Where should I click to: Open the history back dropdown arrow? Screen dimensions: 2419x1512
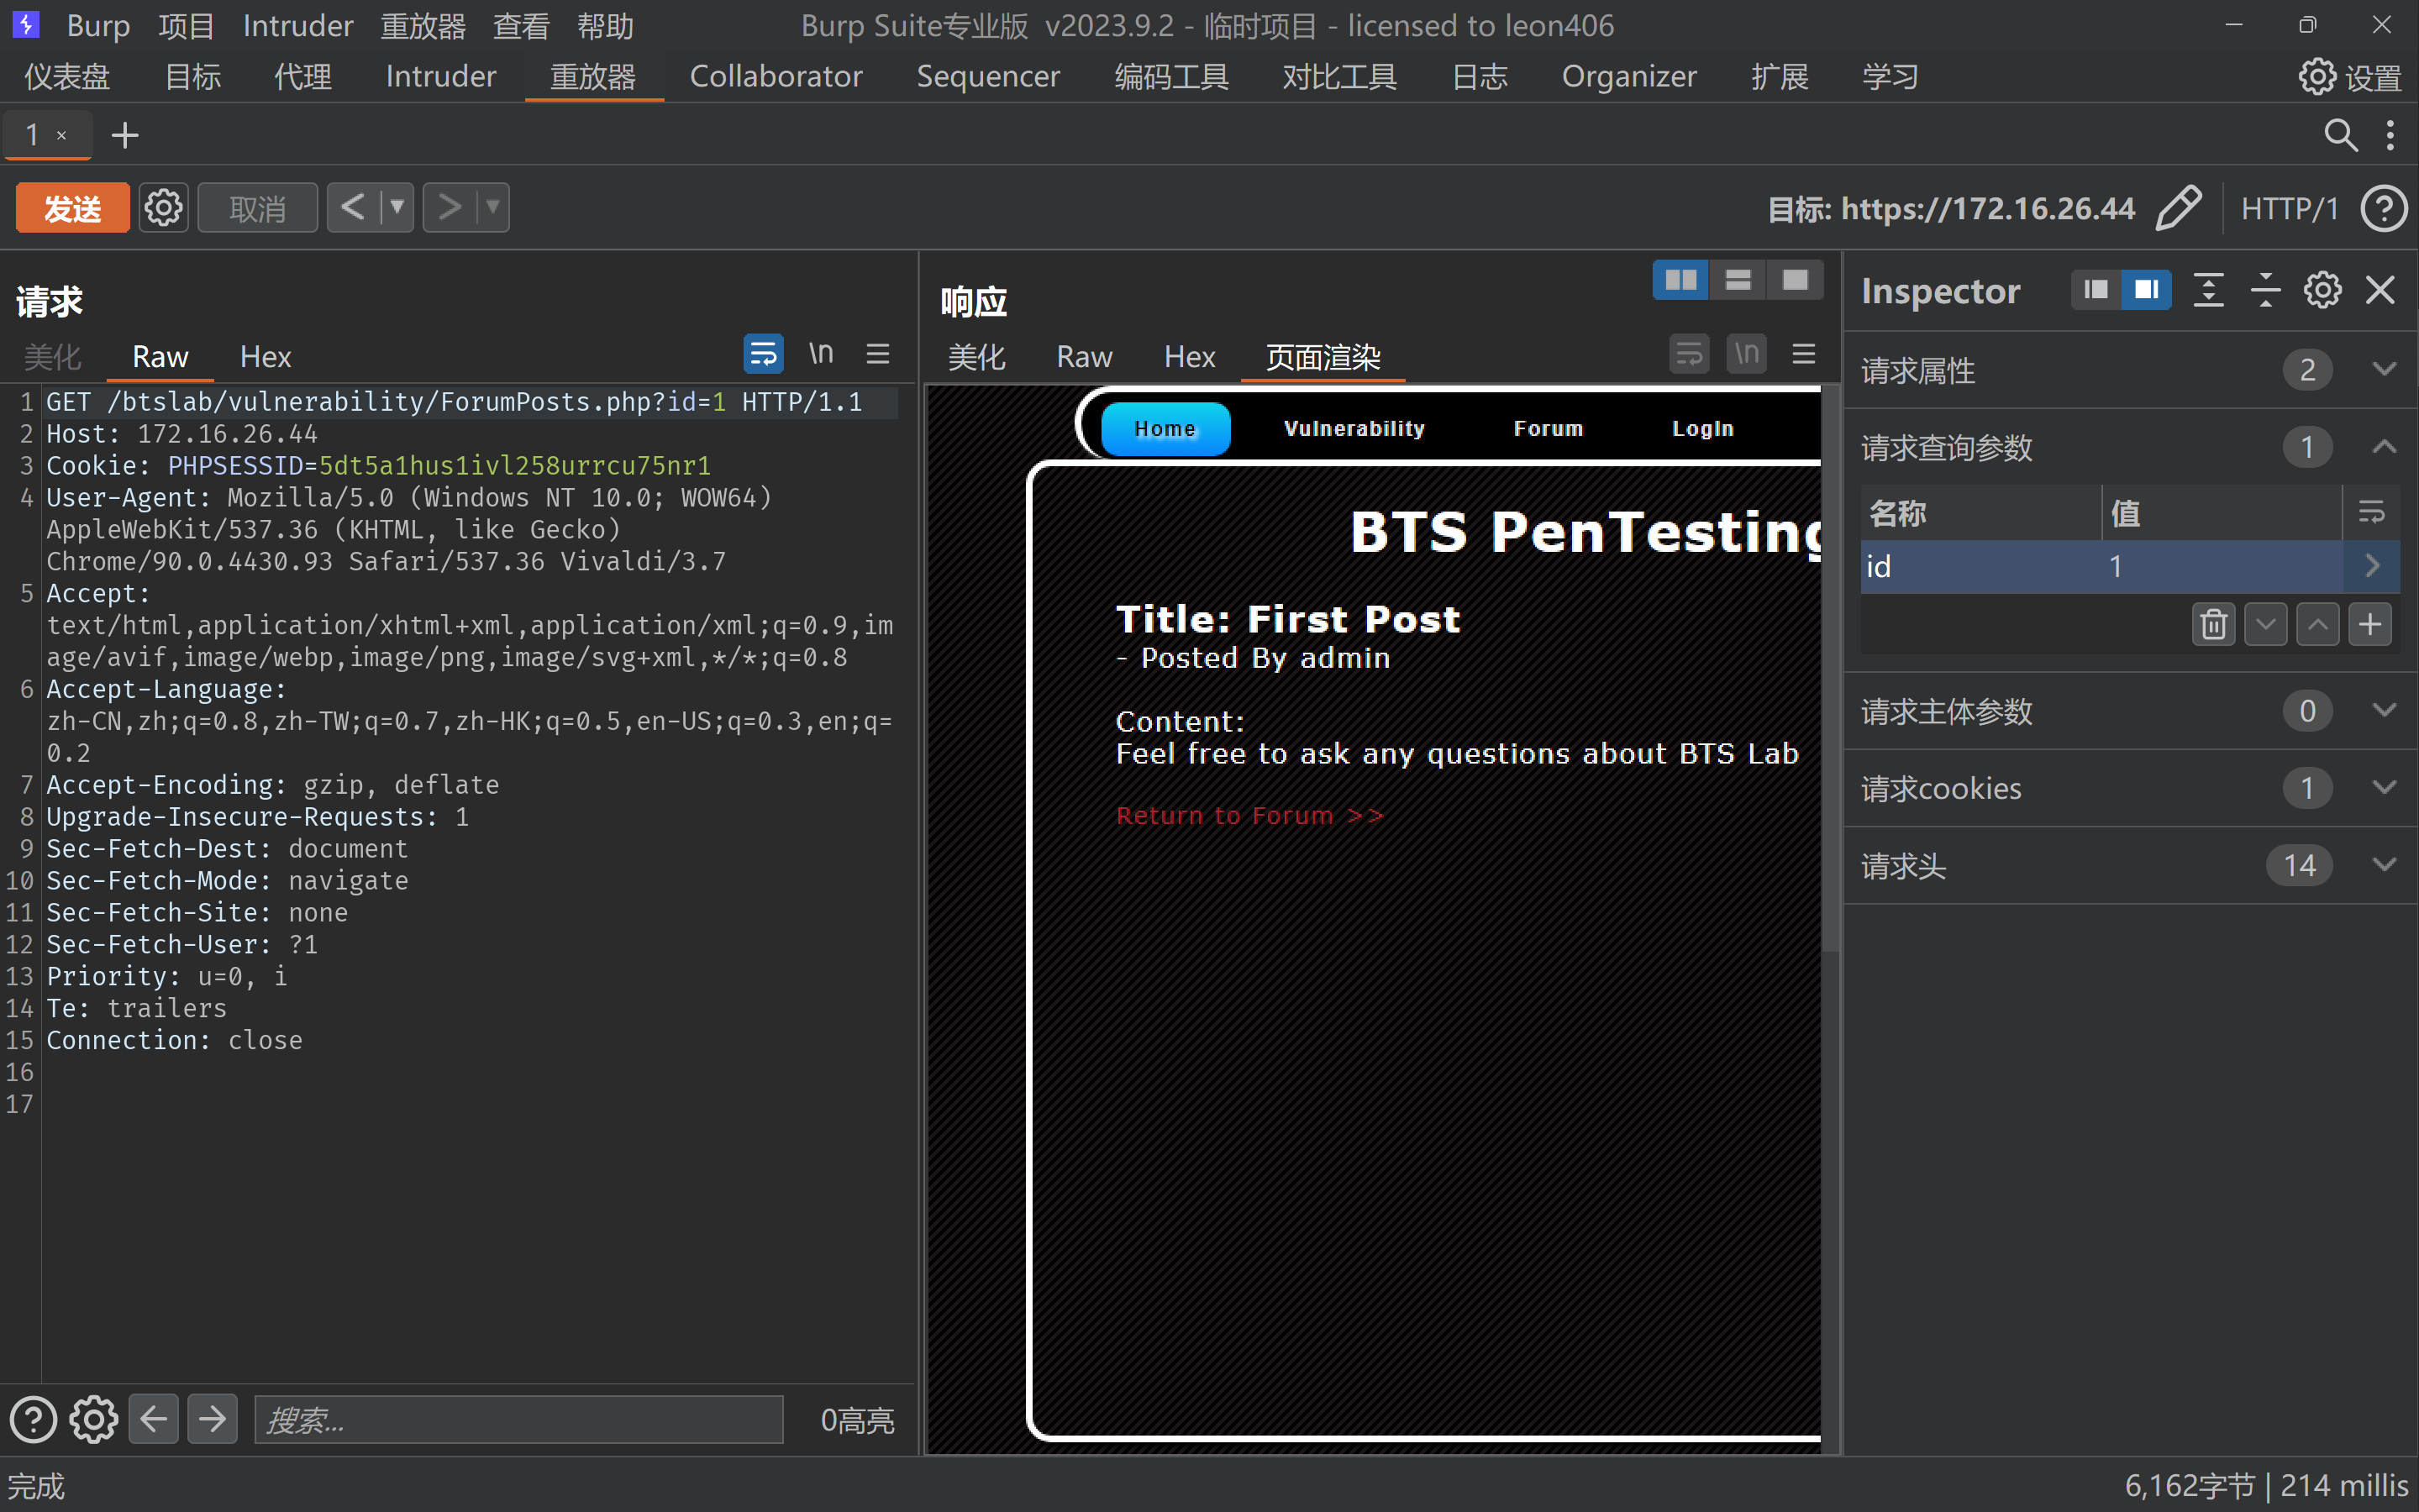point(397,208)
